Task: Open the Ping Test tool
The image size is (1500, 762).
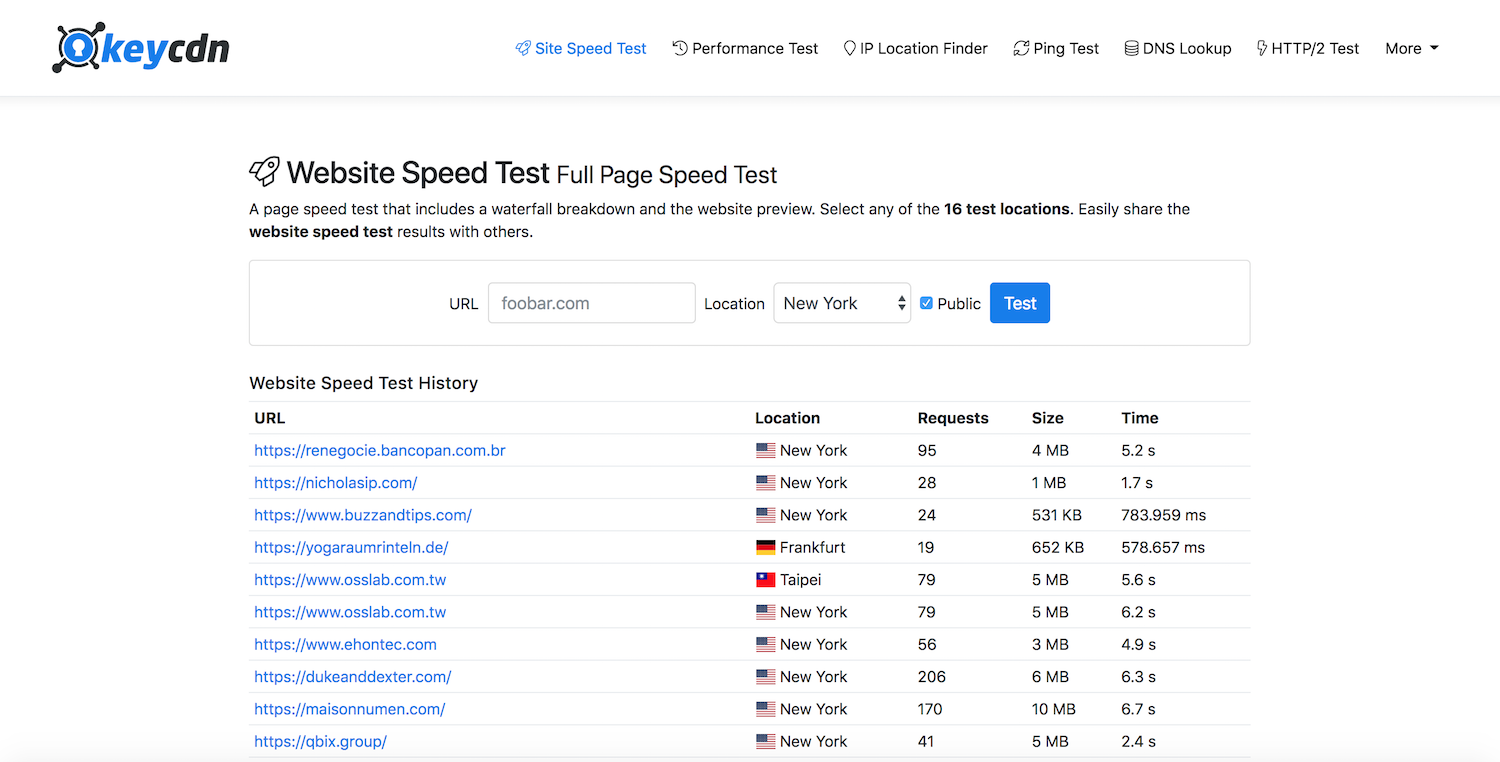Action: (1056, 48)
